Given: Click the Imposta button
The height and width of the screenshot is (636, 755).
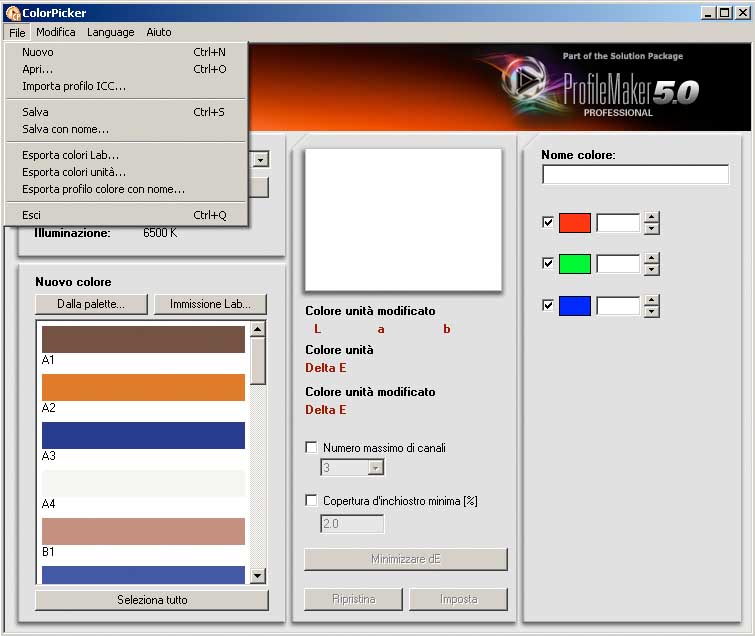Looking at the screenshot, I should pos(458,599).
